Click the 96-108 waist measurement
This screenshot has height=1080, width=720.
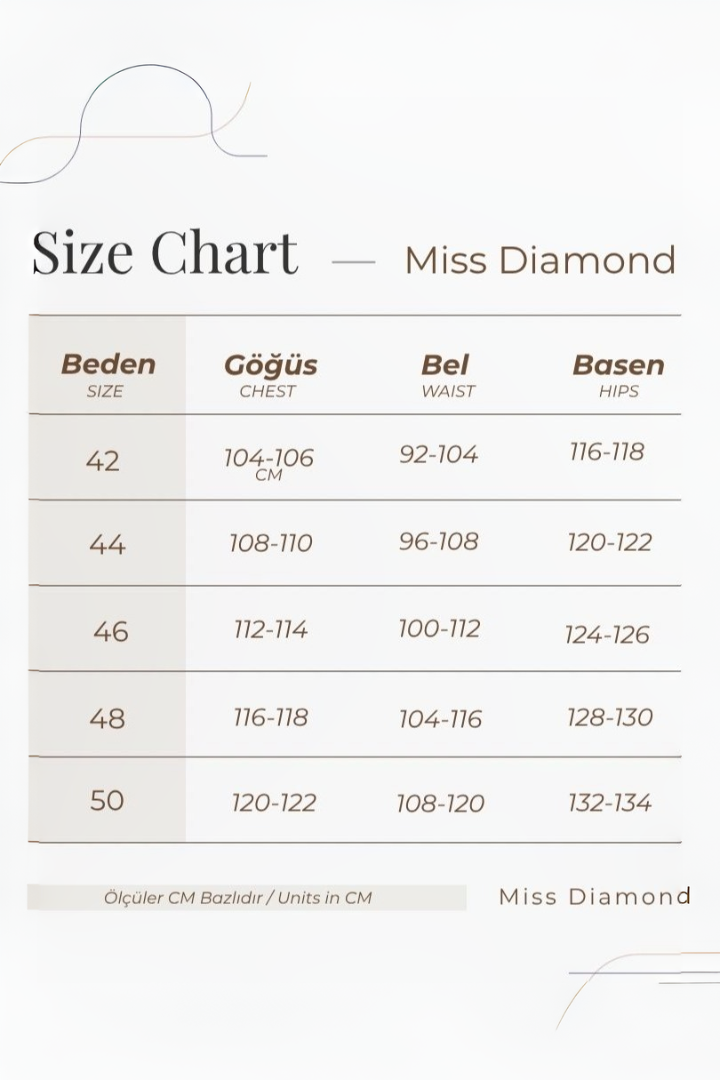point(439,542)
